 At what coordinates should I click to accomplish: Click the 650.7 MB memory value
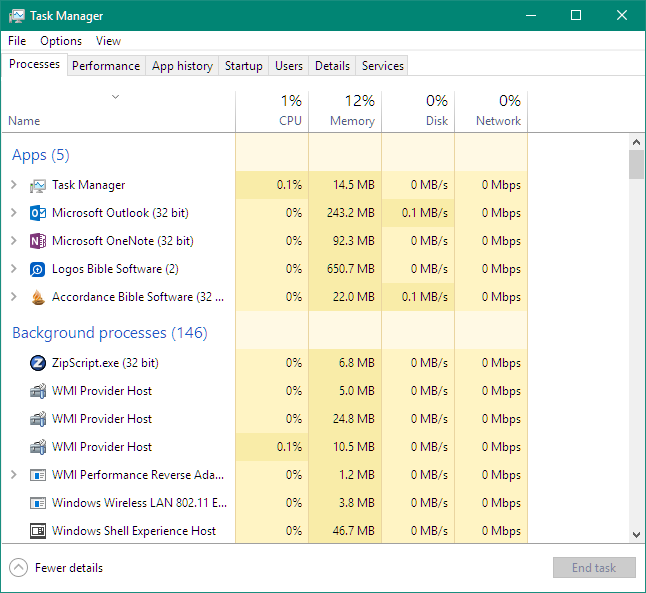(x=351, y=269)
